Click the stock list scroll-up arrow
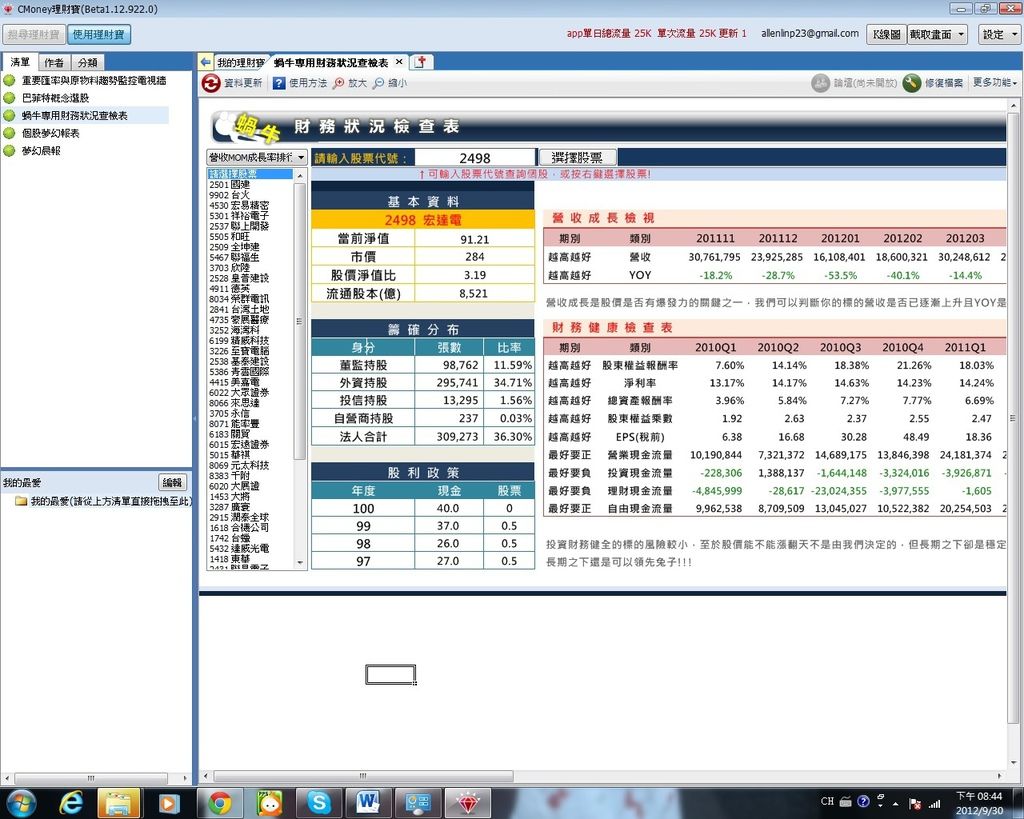Image resolution: width=1024 pixels, height=819 pixels. [300, 176]
